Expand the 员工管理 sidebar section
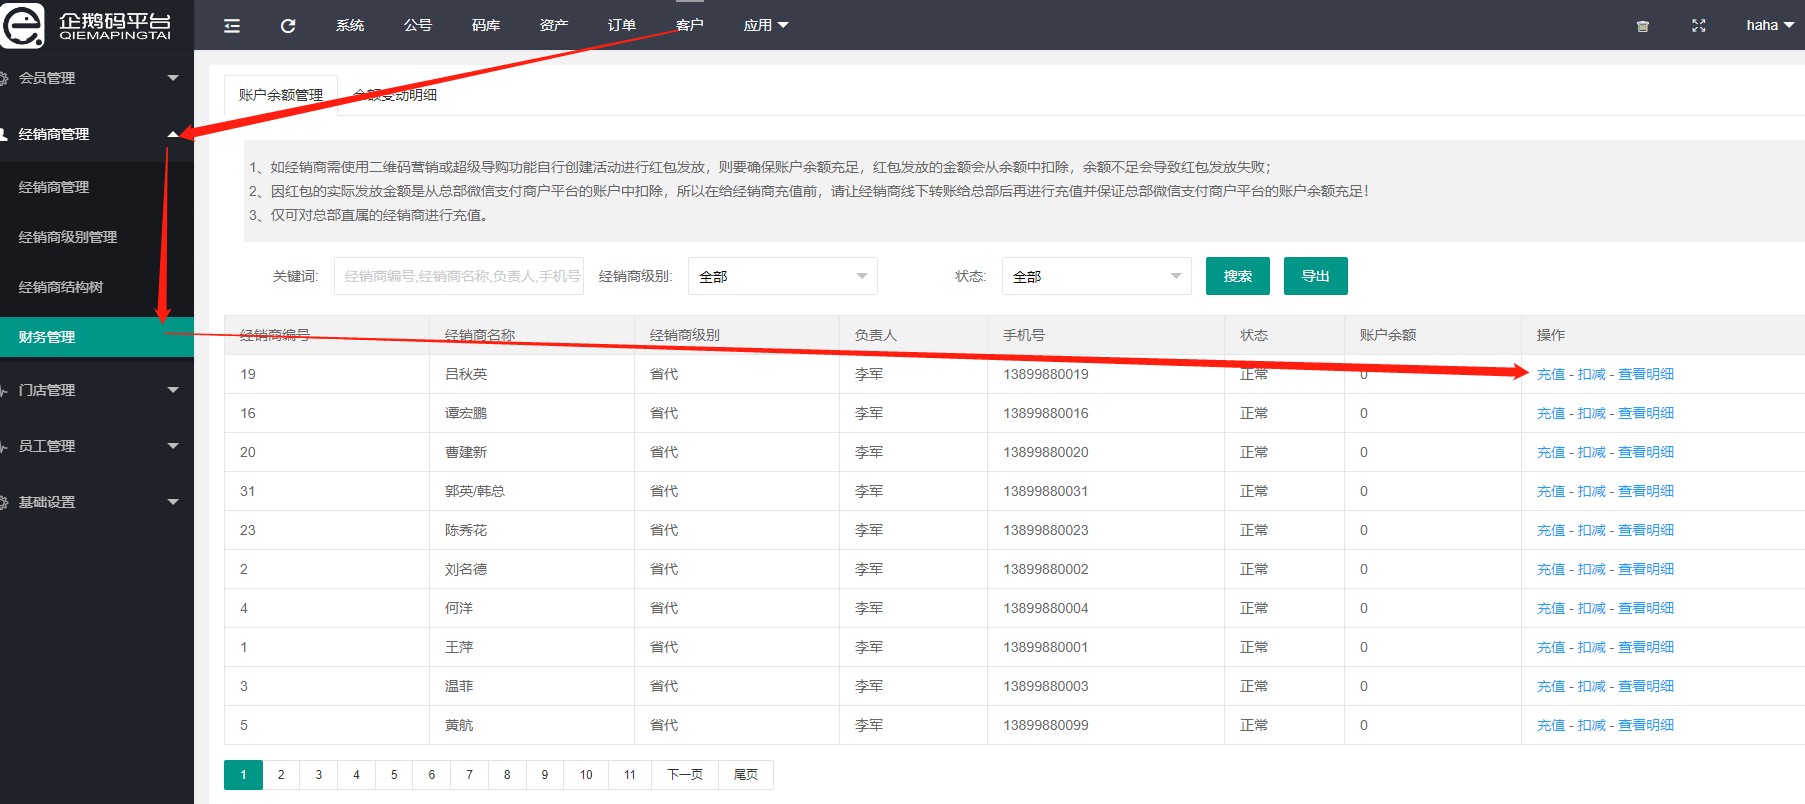This screenshot has width=1805, height=804. click(97, 446)
